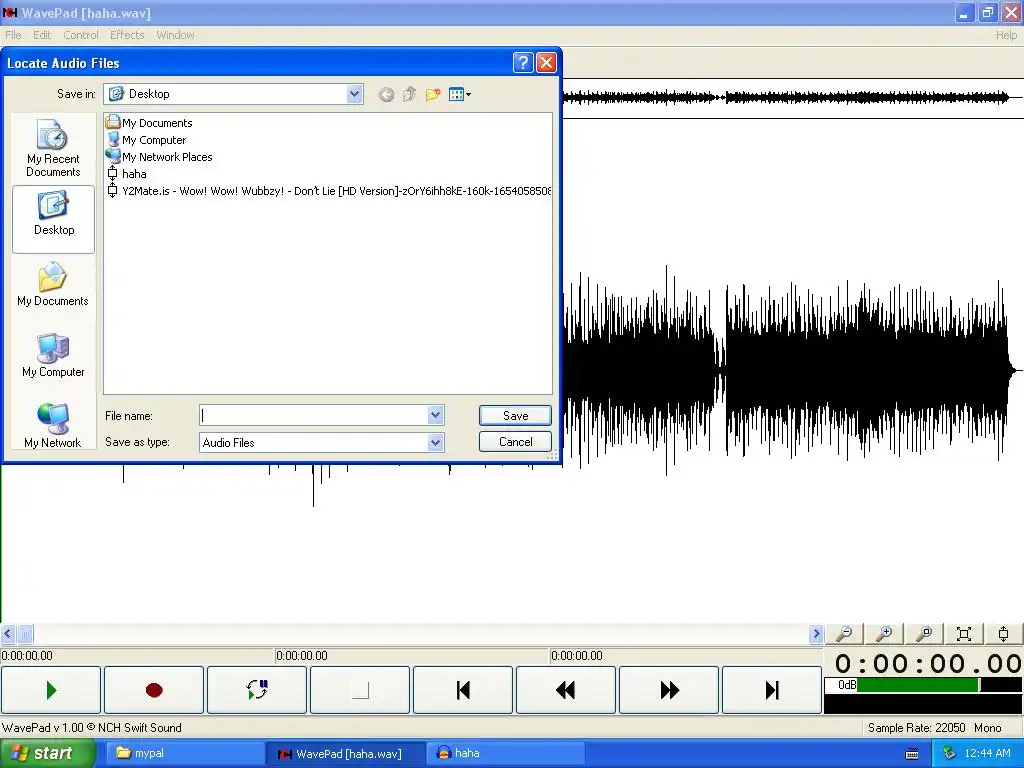1024x768 pixels.
Task: Click the Rewind double-arrow button
Action: [566, 690]
